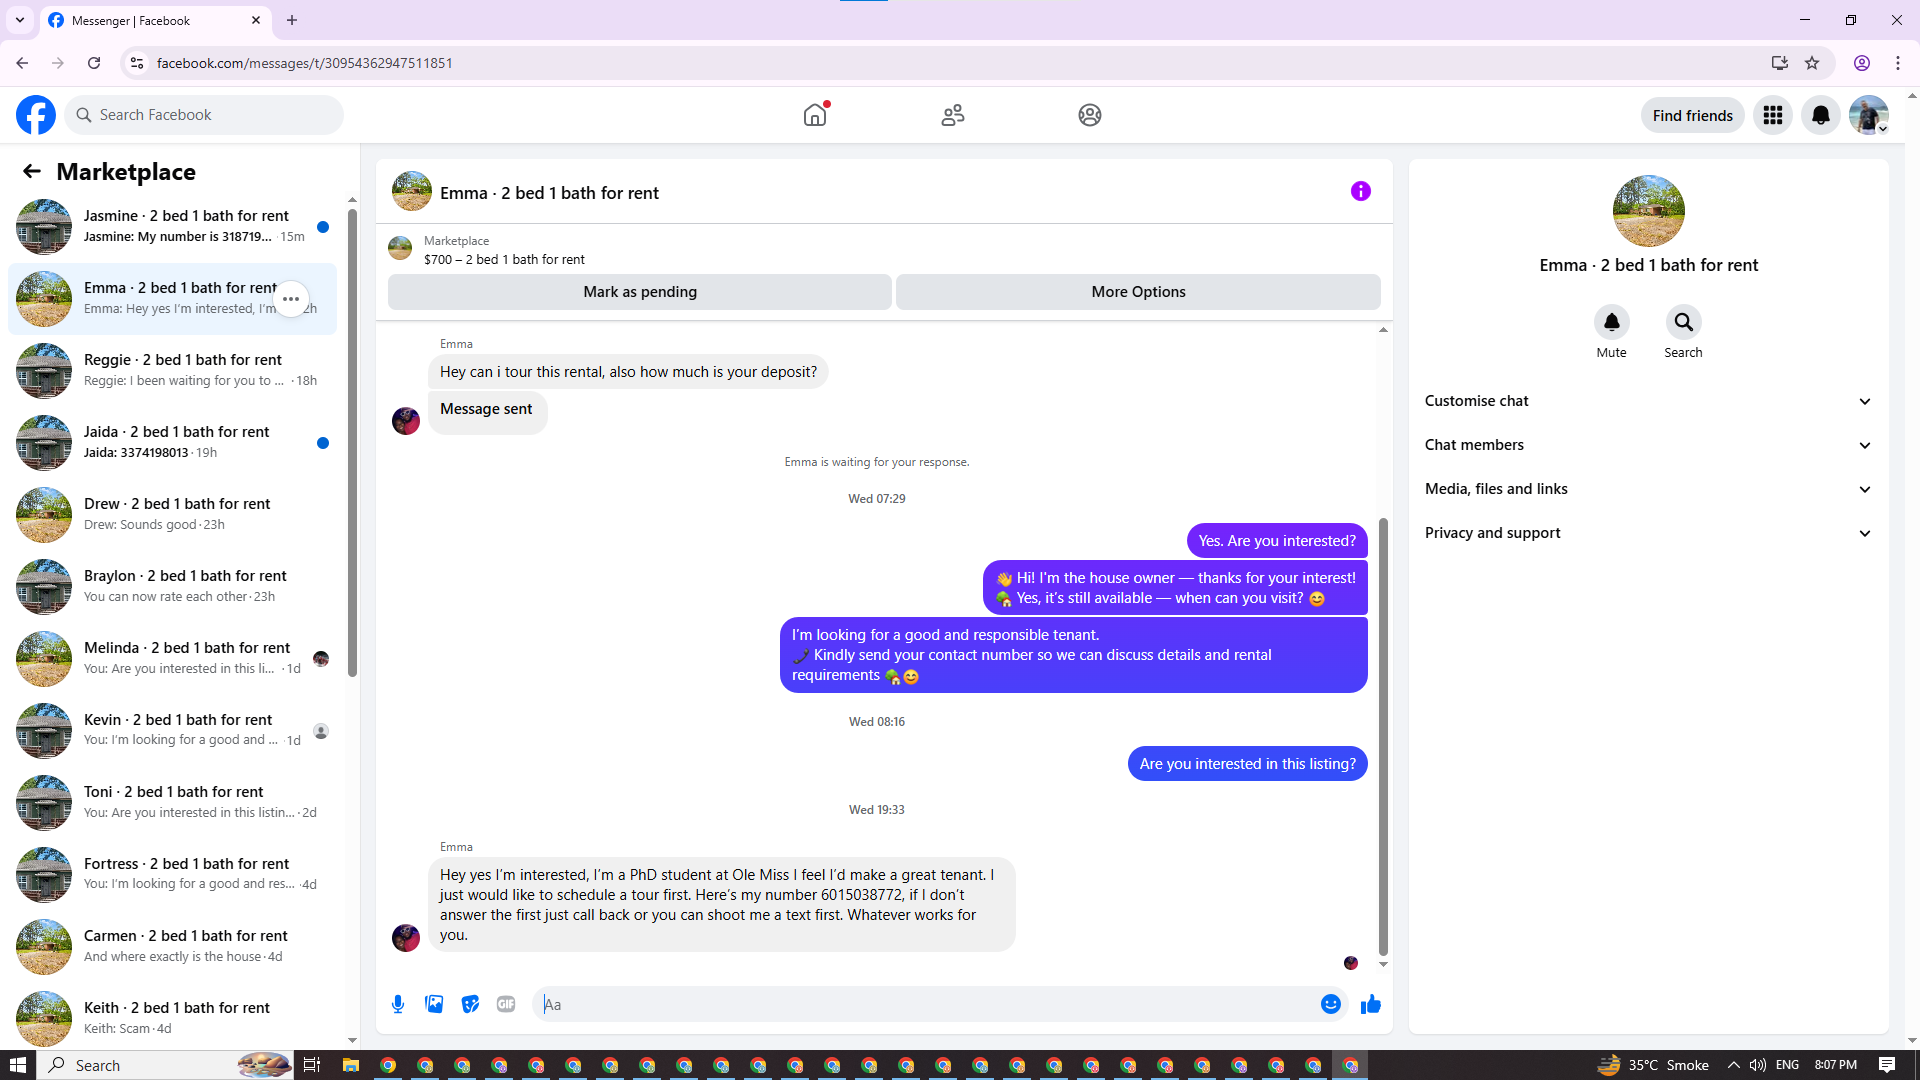Image resolution: width=1920 pixels, height=1080 pixels.
Task: Open the Friends icon in top navigation
Action: click(953, 115)
